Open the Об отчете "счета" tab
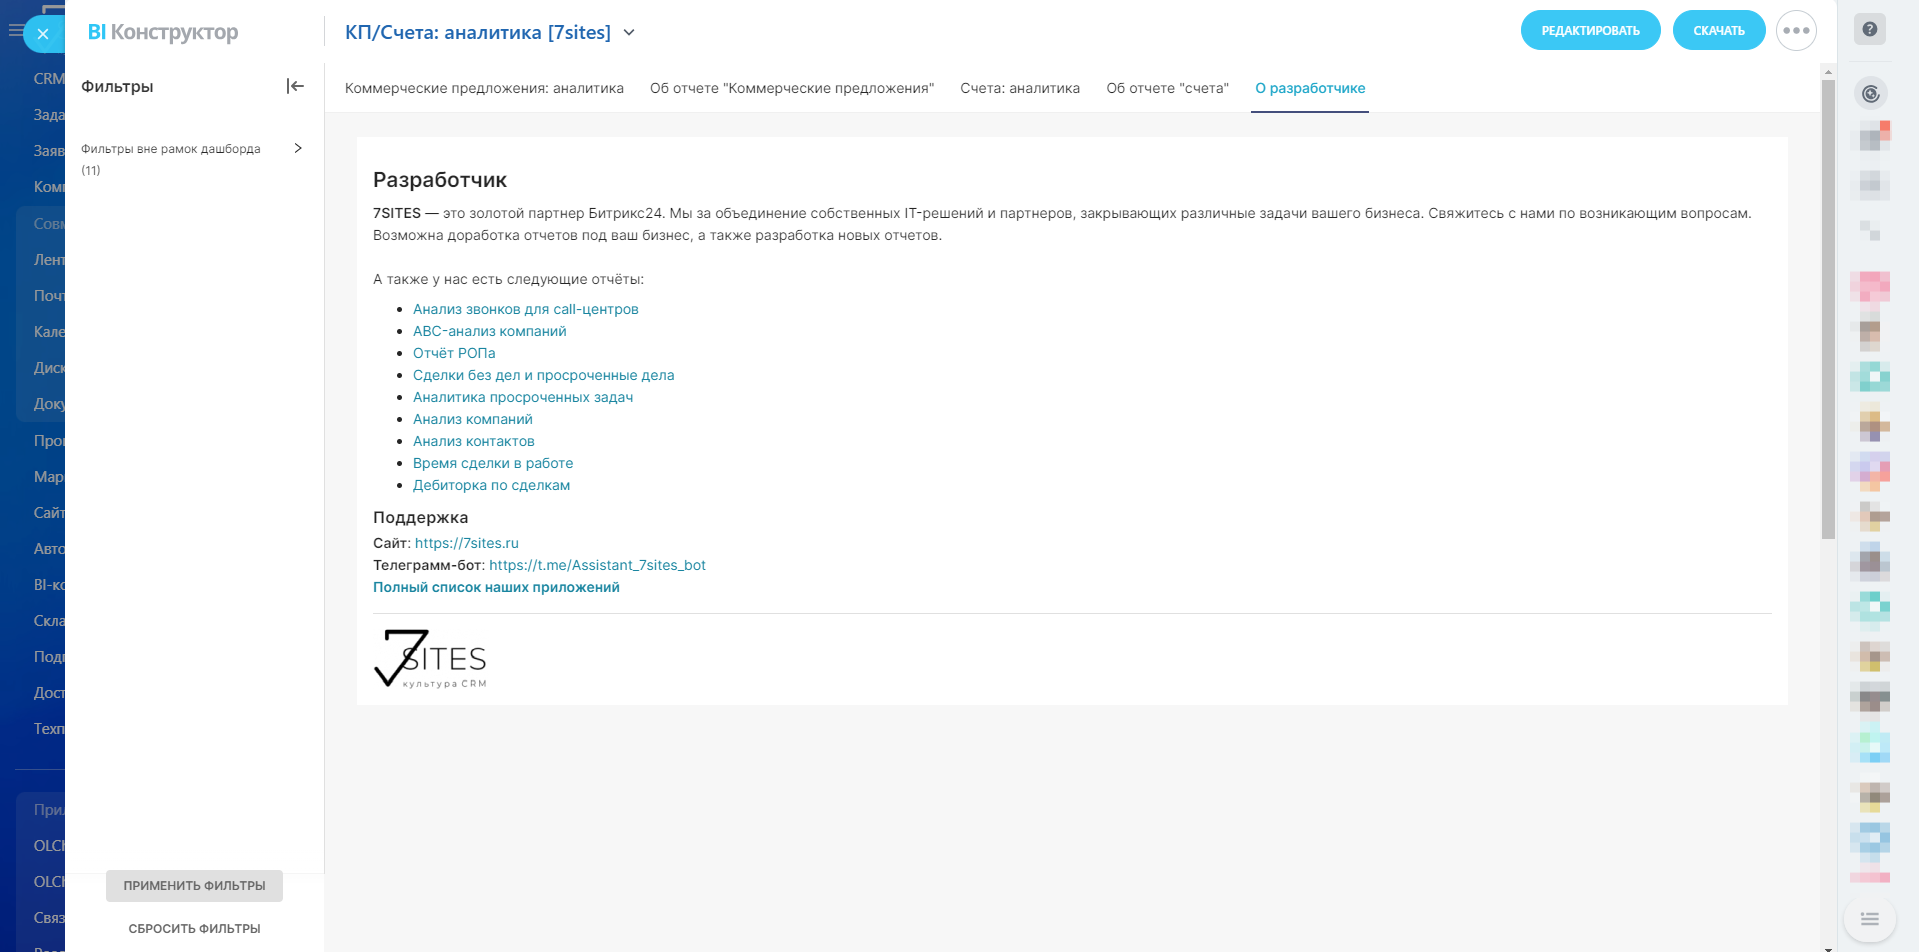 tap(1167, 88)
